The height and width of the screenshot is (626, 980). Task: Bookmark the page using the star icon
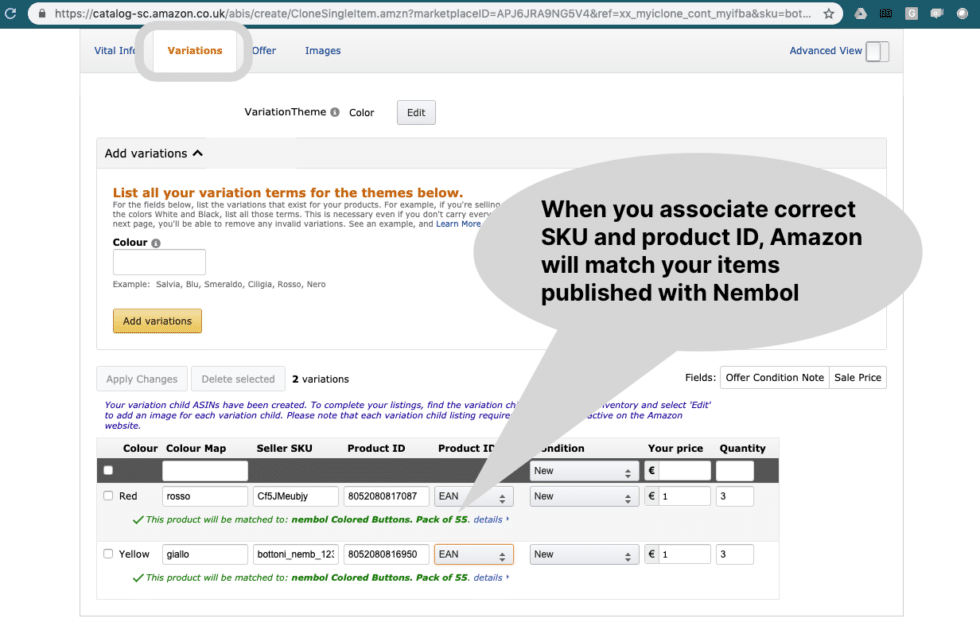click(828, 14)
